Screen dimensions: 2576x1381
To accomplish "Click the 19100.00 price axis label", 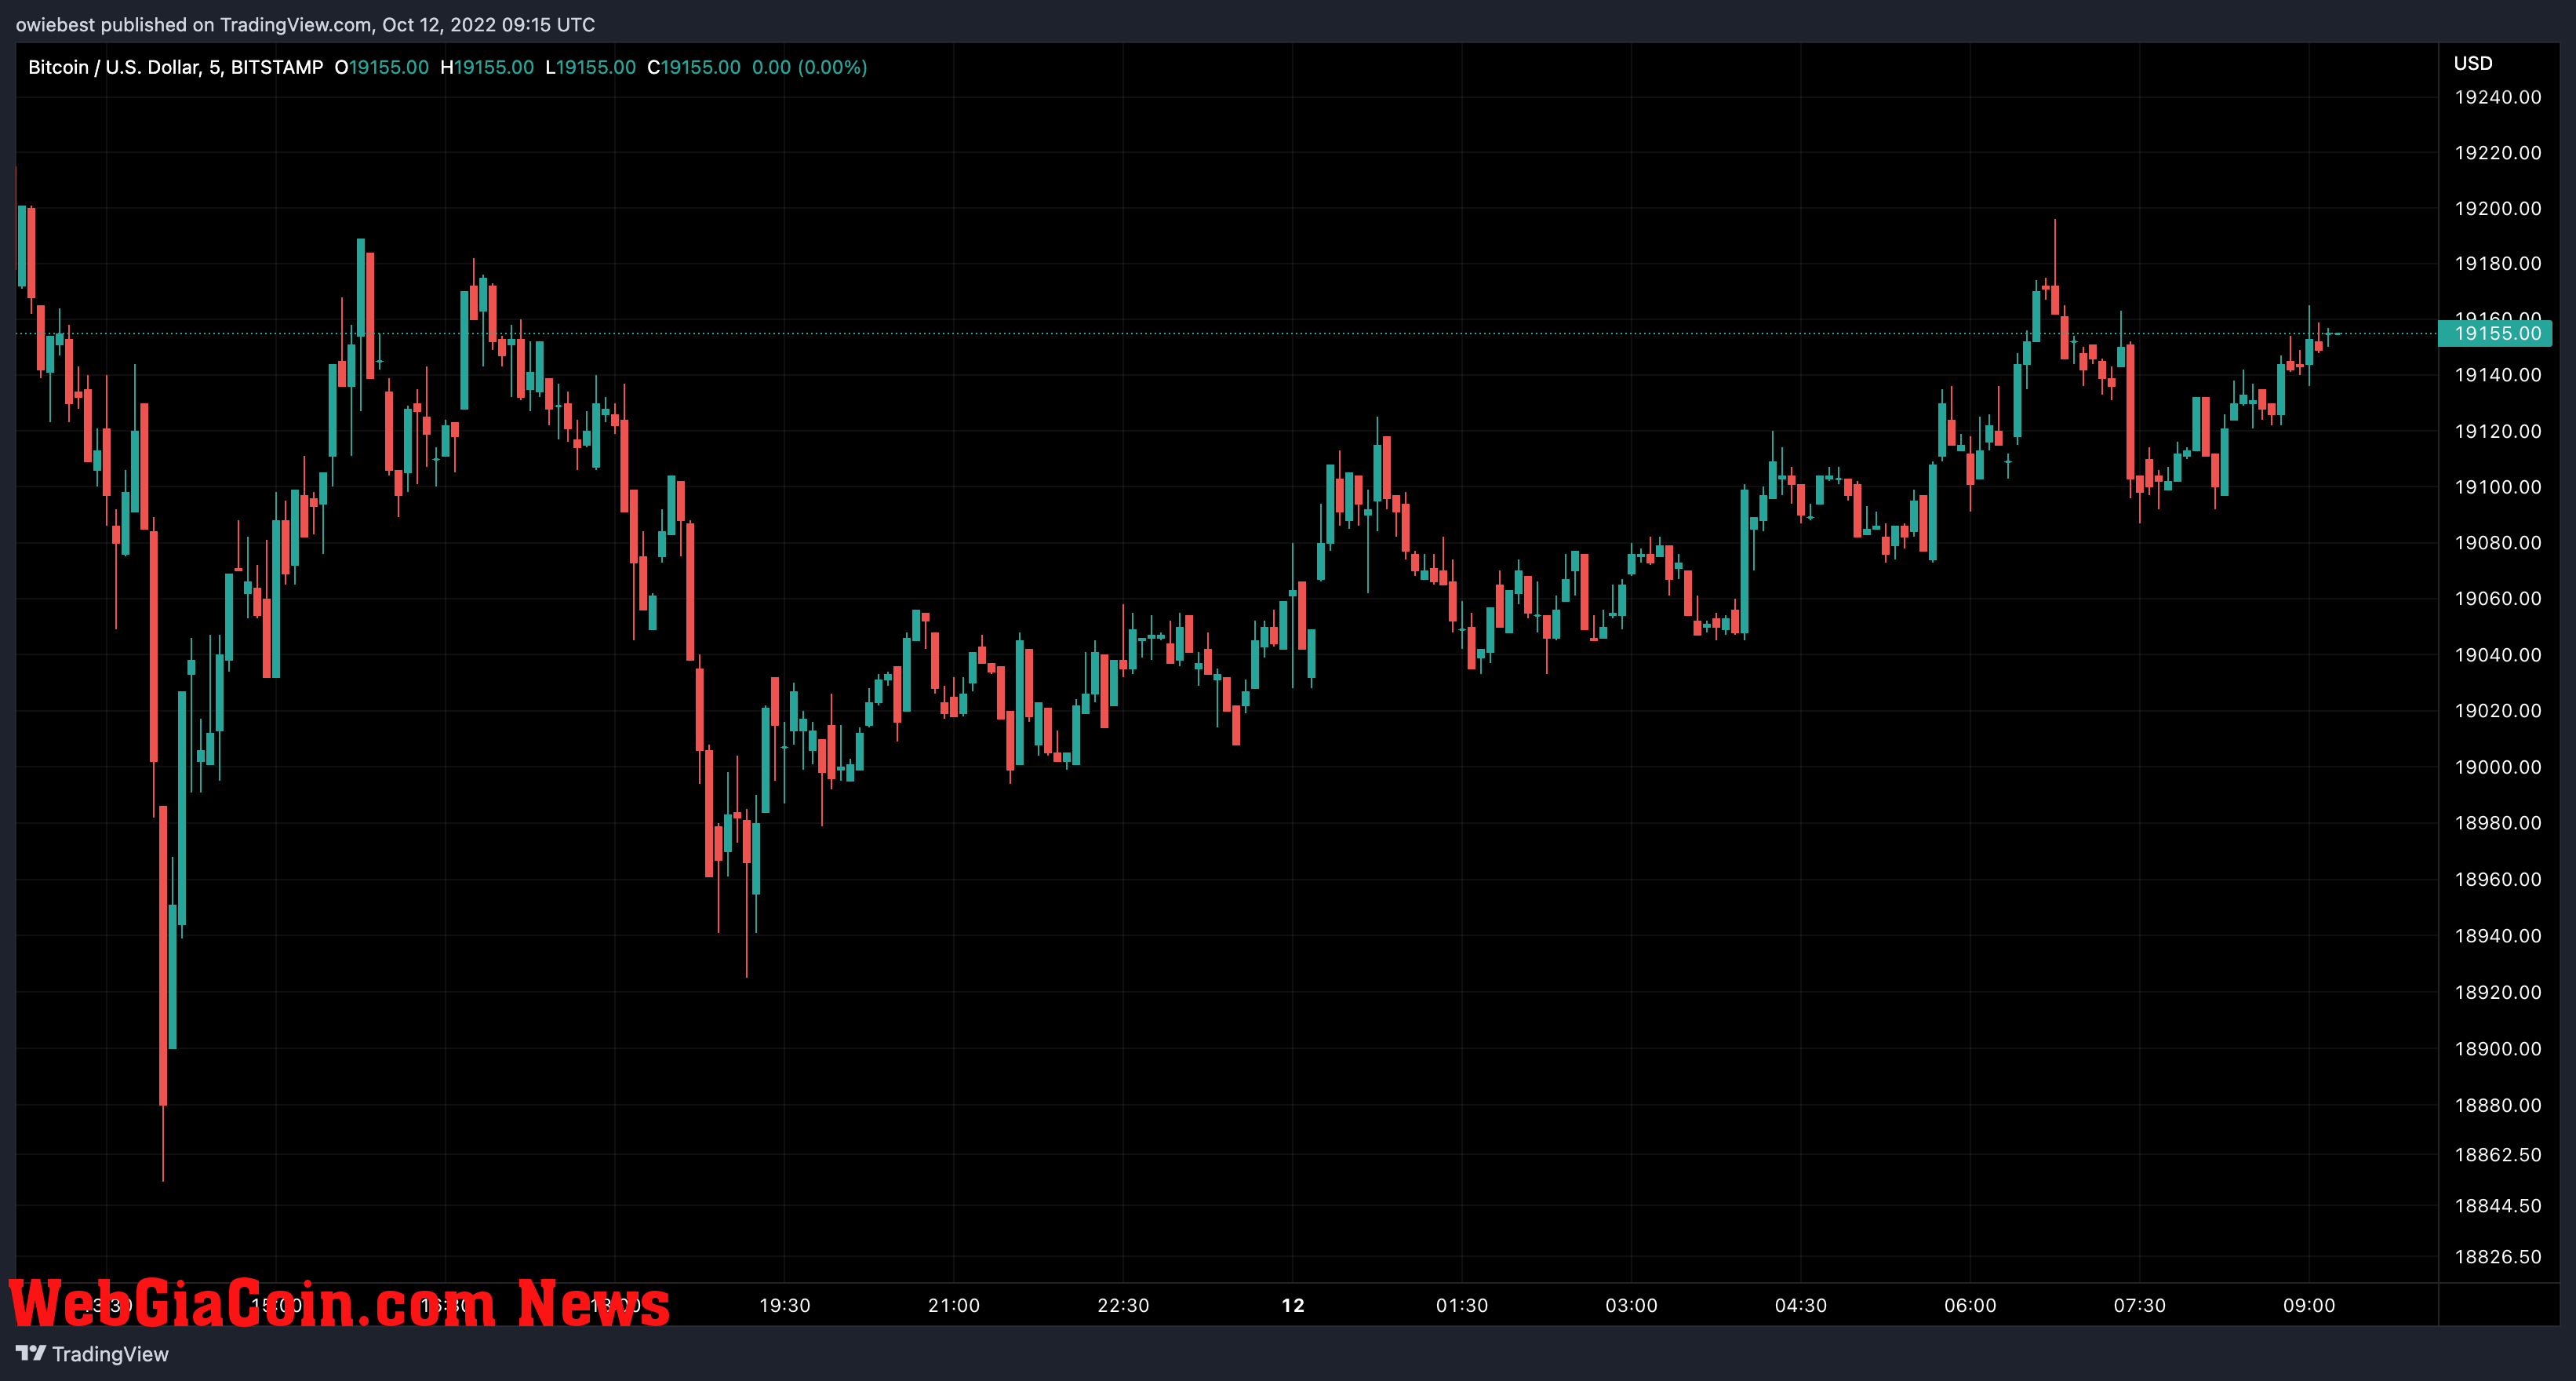I will pyautogui.click(x=2497, y=487).
